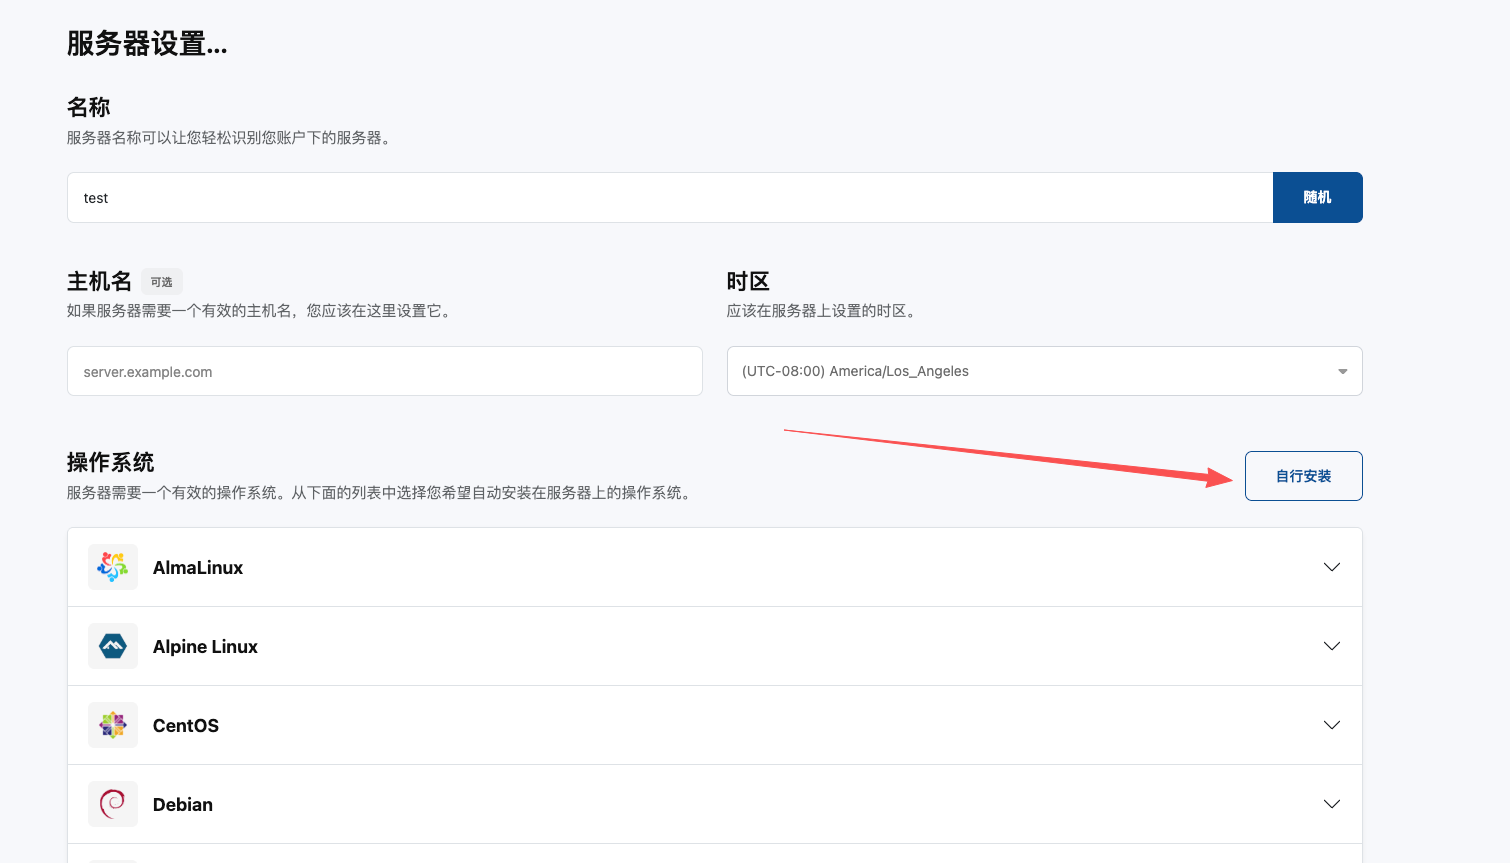Open the timezone America/Los_Angeles dropdown
This screenshot has height=863, width=1510.
1044,371
